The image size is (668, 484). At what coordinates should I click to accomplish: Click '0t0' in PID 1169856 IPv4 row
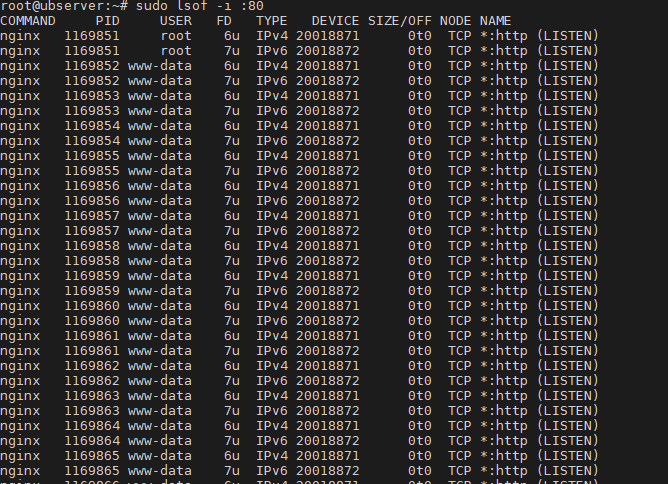tap(420, 186)
